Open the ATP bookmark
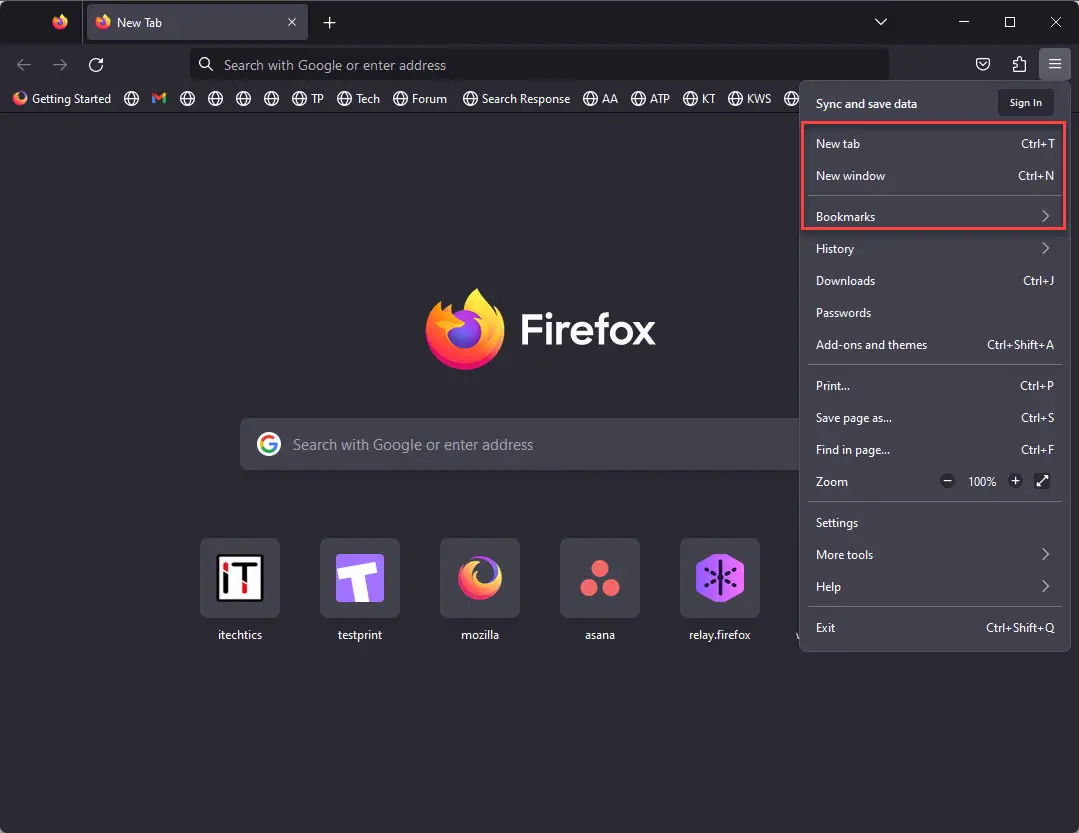The width and height of the screenshot is (1079, 833). tap(650, 98)
